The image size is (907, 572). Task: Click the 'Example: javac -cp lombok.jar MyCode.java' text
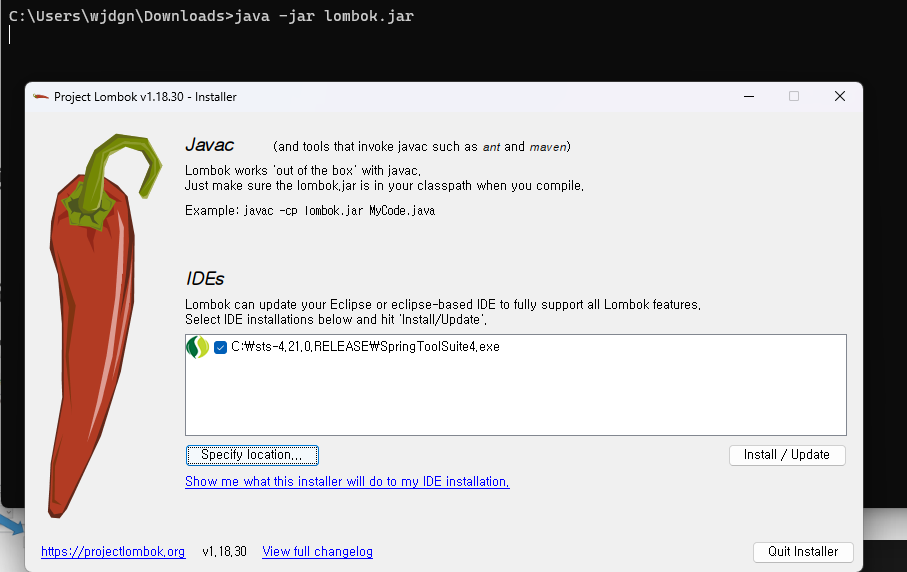[x=310, y=211]
